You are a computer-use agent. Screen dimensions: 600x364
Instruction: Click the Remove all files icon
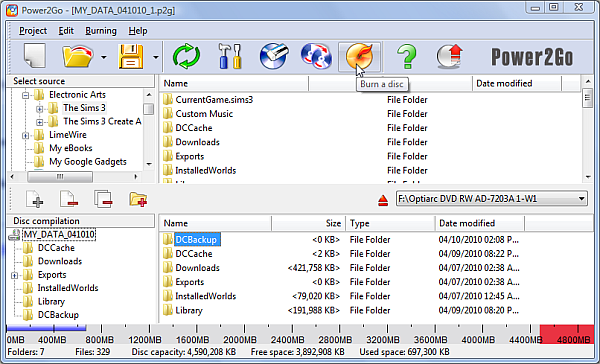pos(103,199)
